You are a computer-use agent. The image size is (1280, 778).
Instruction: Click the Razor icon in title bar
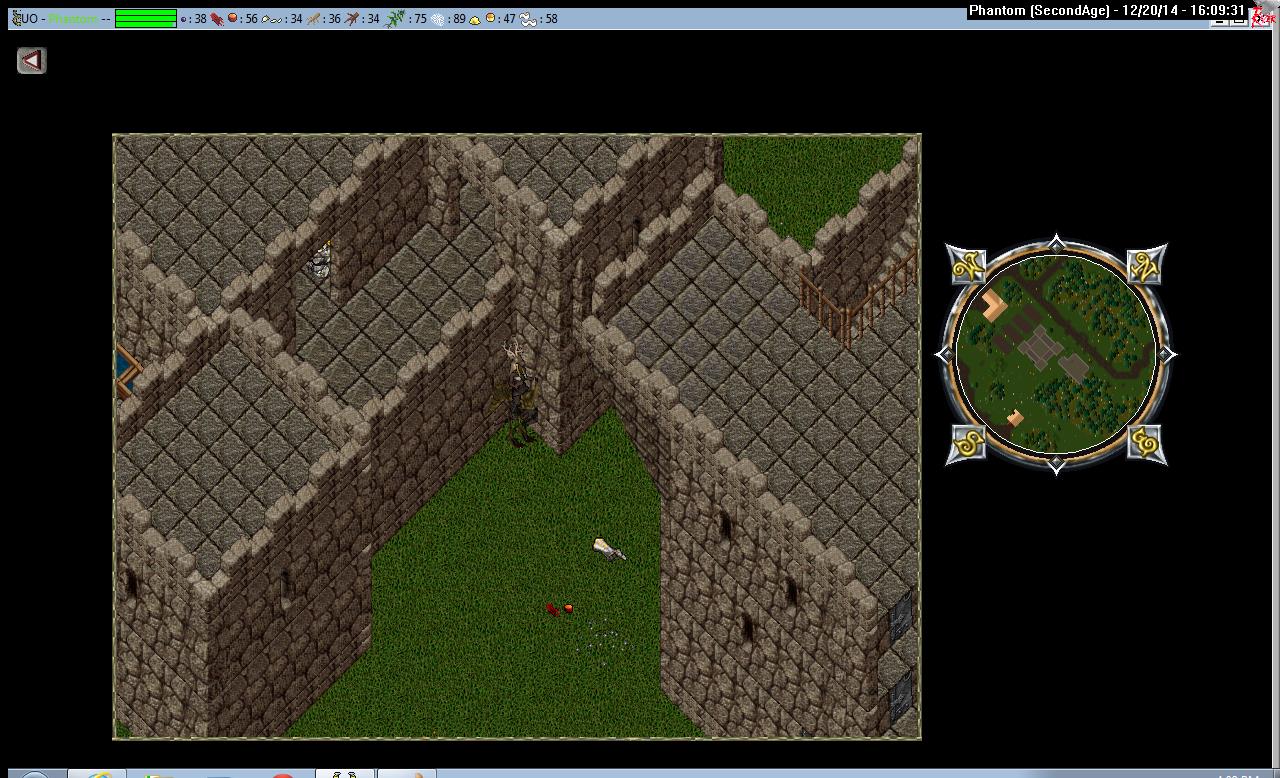pyautogui.click(x=1264, y=17)
